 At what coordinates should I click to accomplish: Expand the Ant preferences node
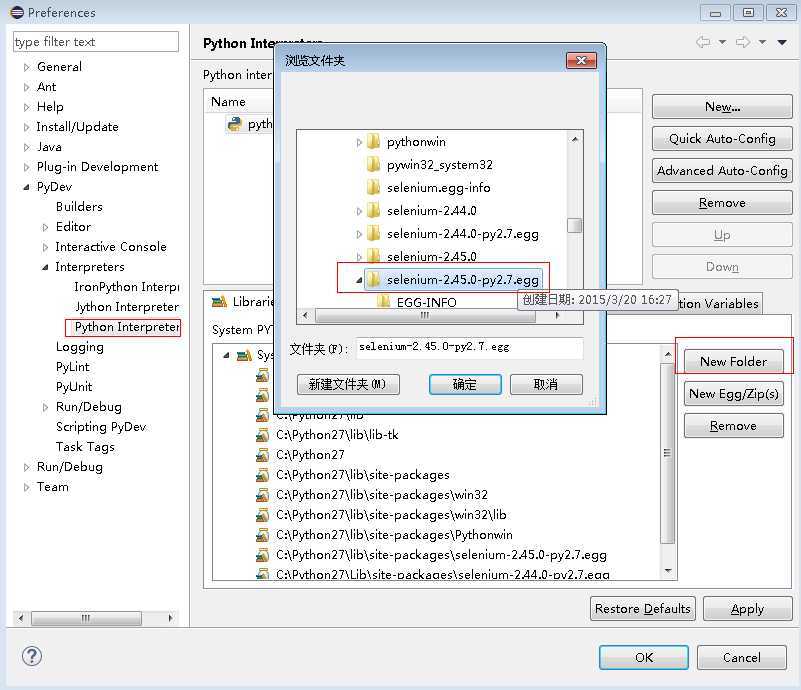click(x=27, y=87)
